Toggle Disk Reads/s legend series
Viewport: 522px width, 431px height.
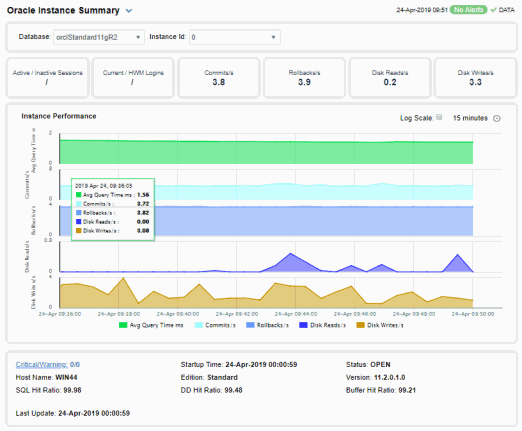[x=323, y=325]
